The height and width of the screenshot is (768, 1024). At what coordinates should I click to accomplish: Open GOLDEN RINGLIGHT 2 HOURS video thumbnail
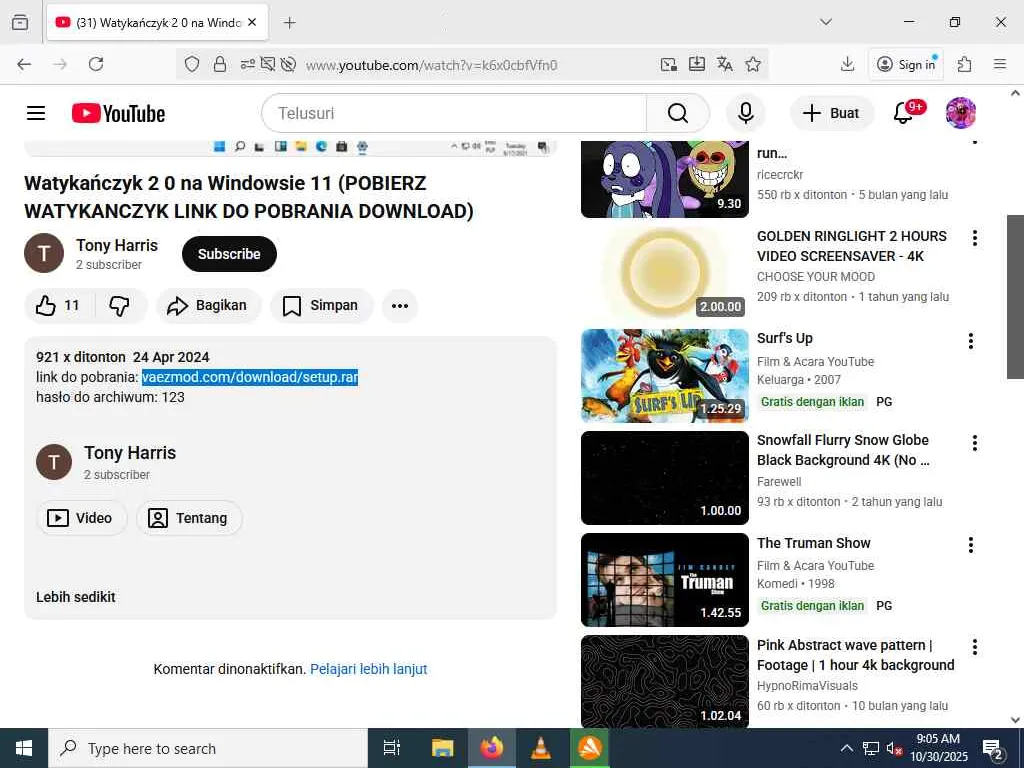(665, 273)
